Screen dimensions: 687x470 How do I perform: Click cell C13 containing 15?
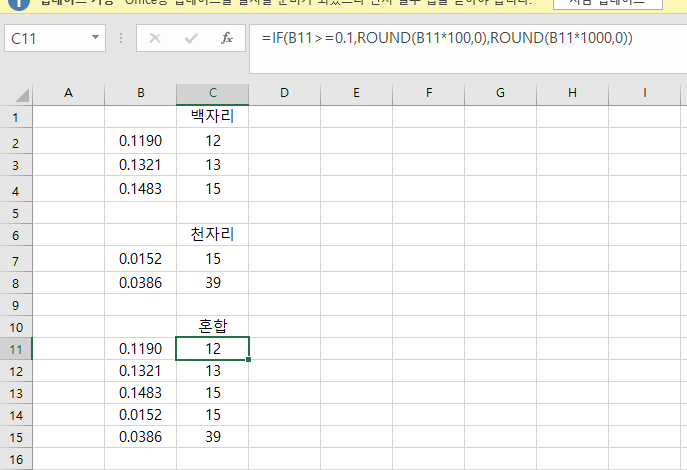[212, 392]
